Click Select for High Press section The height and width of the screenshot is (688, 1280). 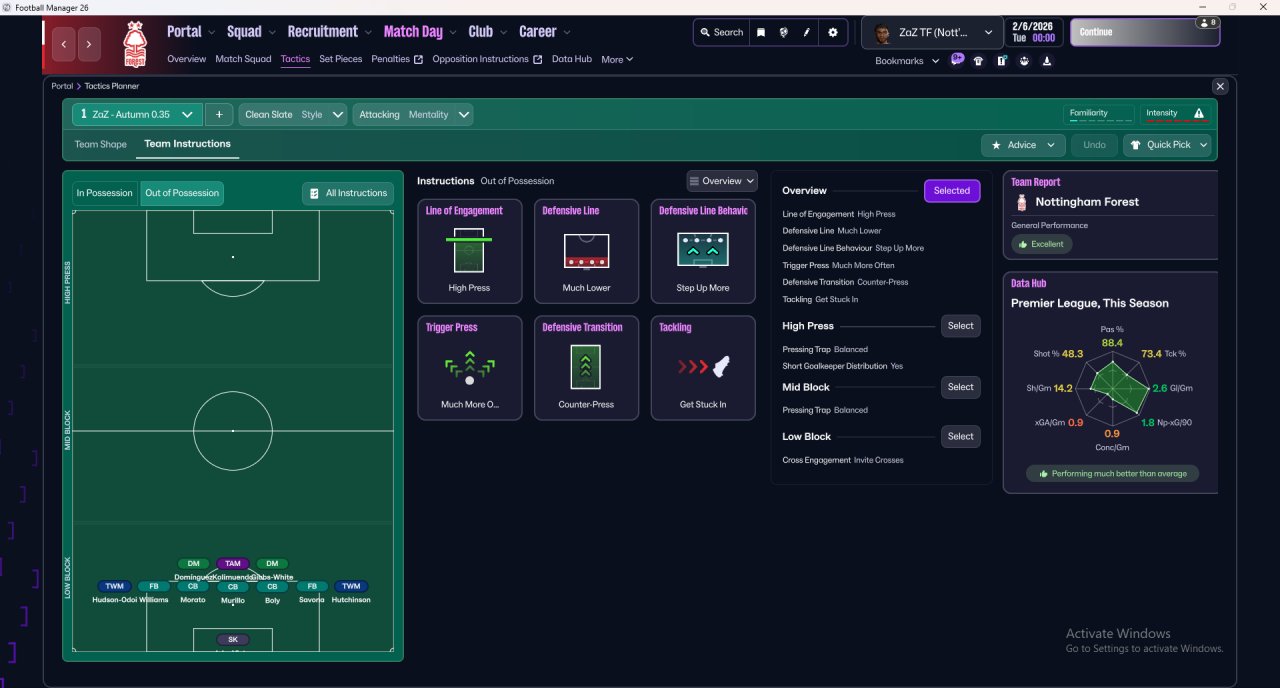pos(961,326)
